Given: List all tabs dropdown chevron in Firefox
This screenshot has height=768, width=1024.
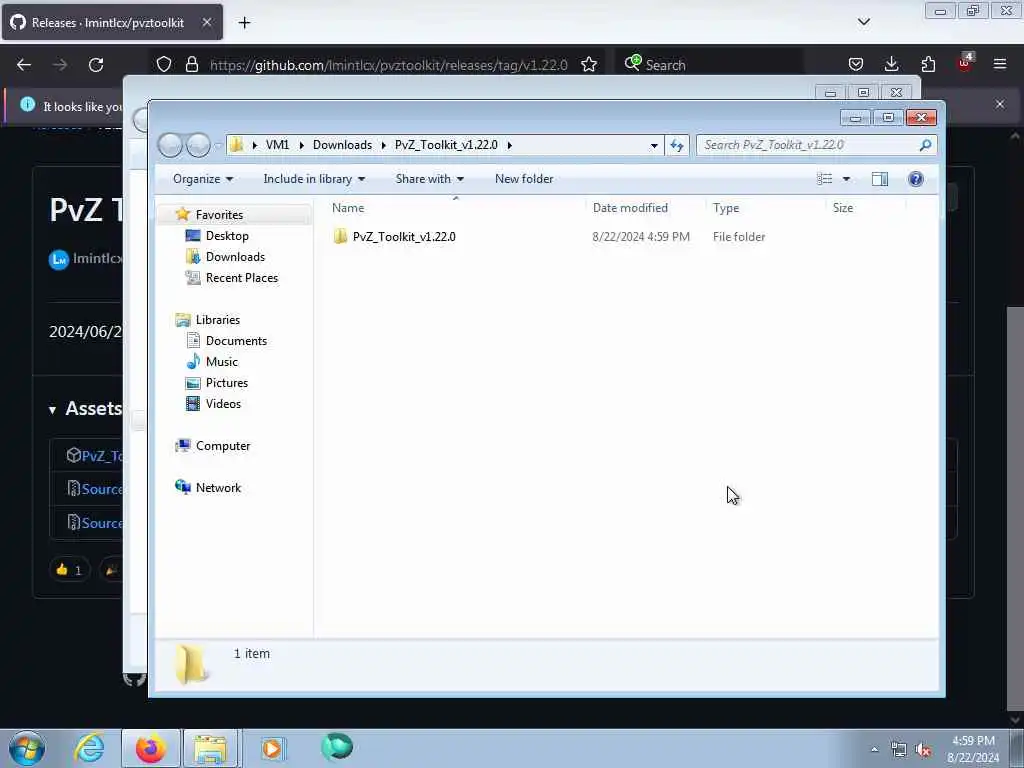Looking at the screenshot, I should [x=863, y=22].
